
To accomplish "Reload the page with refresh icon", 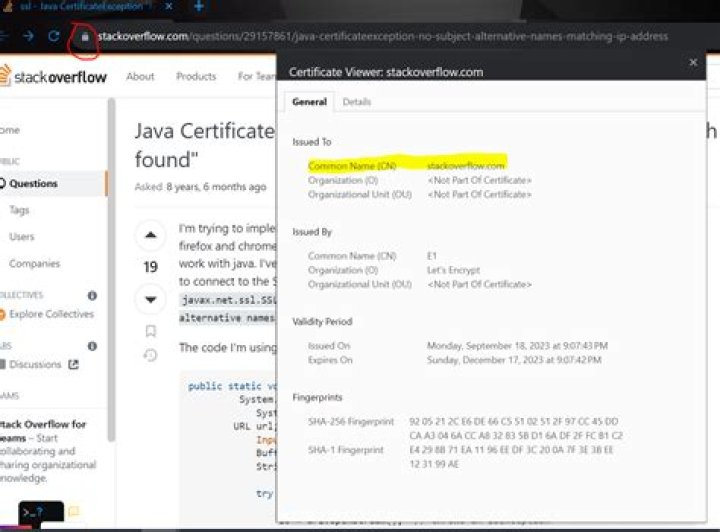I will [54, 36].
